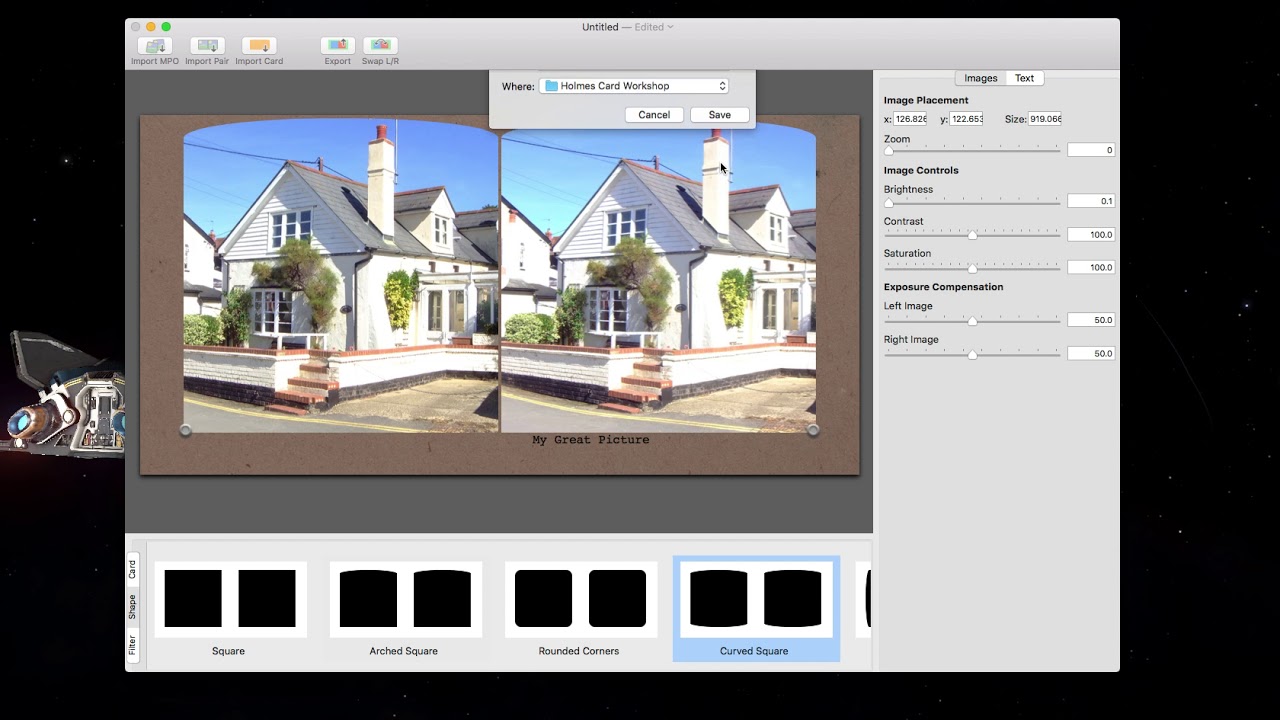Click the Import Pair toolbar icon
This screenshot has height=720, width=1280.
[207, 45]
